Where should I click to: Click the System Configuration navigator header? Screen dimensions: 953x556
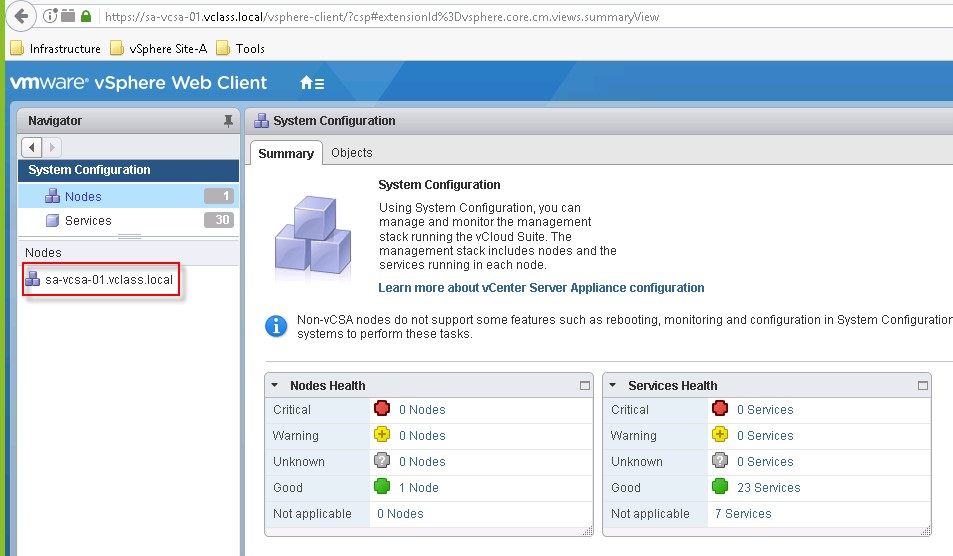(x=128, y=170)
